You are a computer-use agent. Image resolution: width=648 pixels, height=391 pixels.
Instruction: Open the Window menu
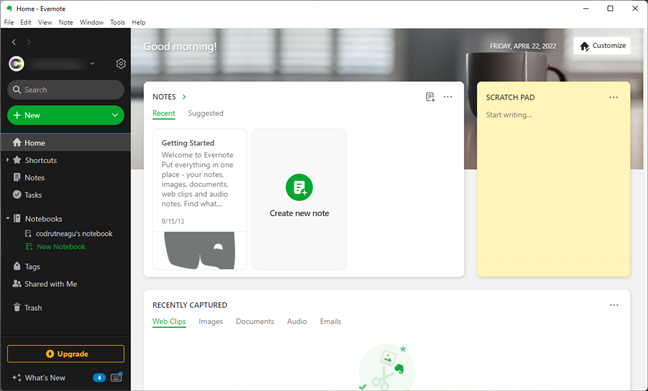92,22
